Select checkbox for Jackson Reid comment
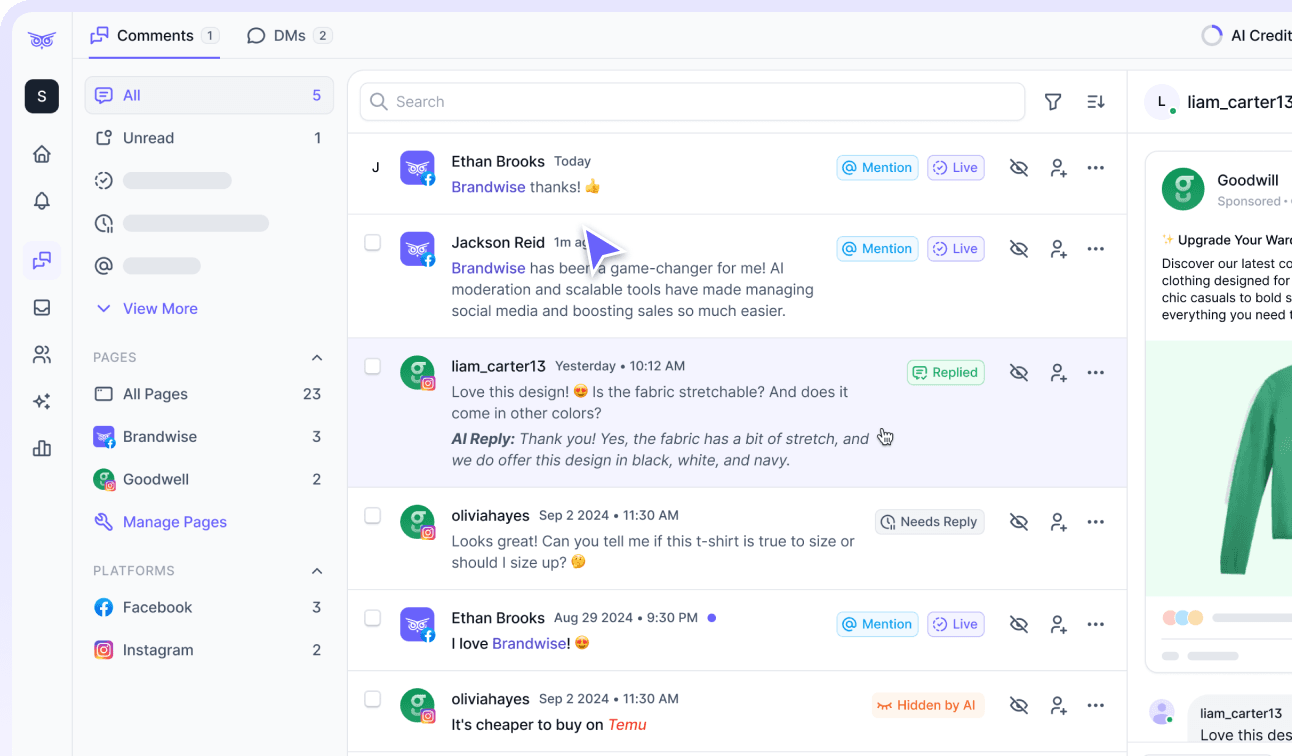Image resolution: width=1292 pixels, height=756 pixels. 373,243
